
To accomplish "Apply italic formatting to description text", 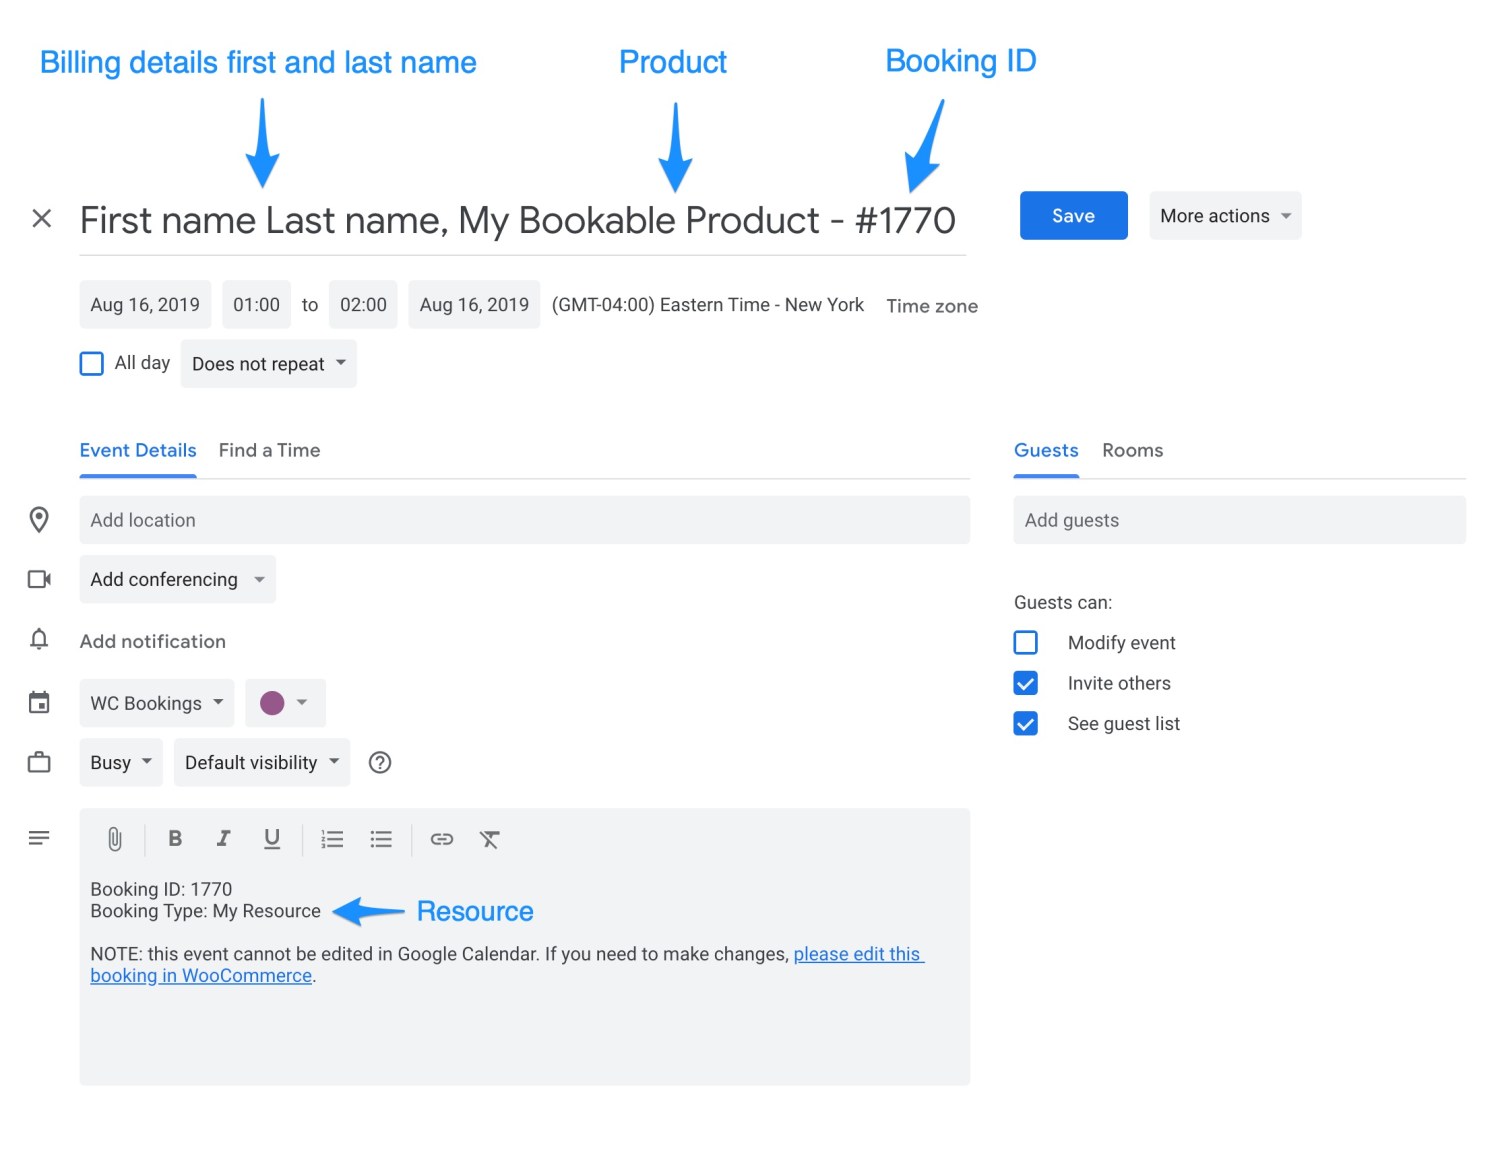I will [223, 839].
